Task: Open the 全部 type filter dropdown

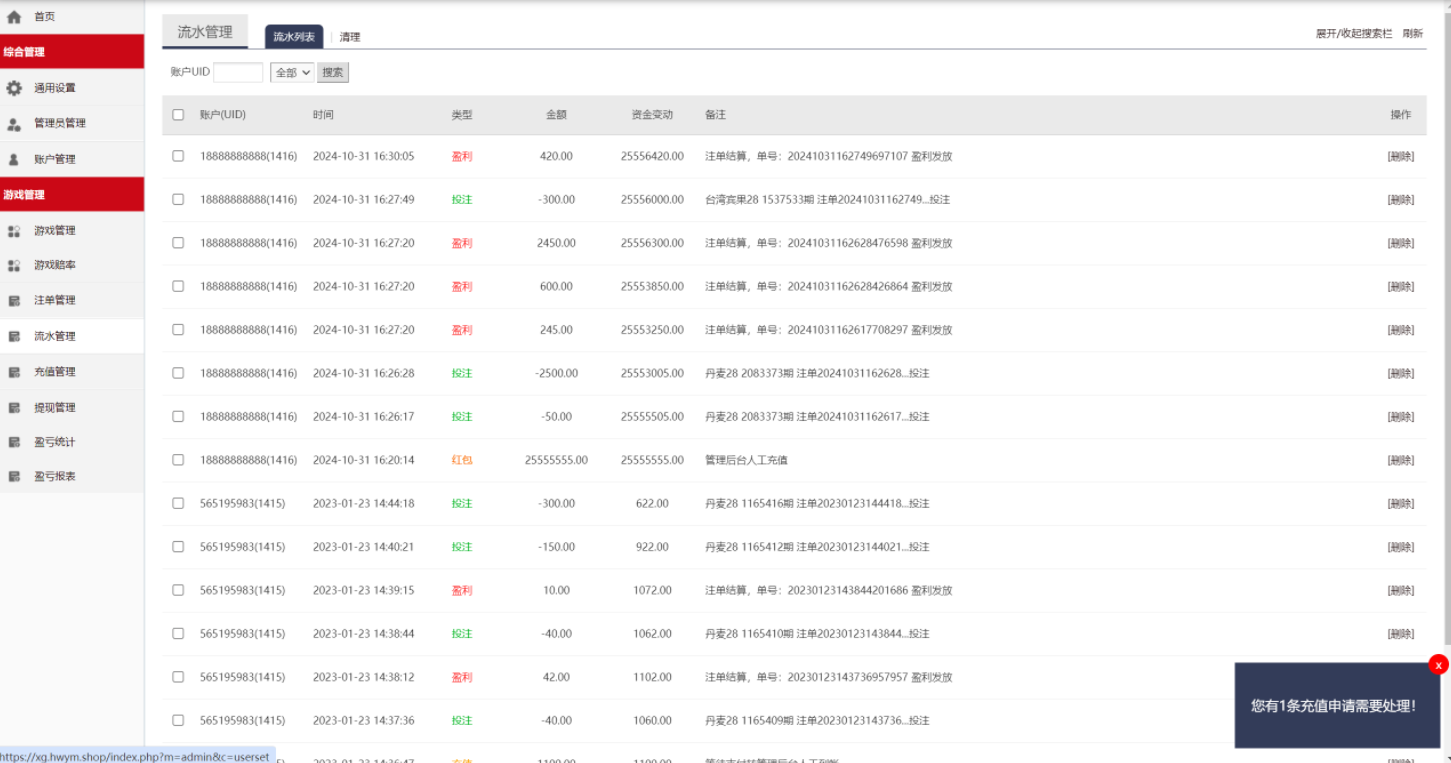Action: click(x=292, y=72)
